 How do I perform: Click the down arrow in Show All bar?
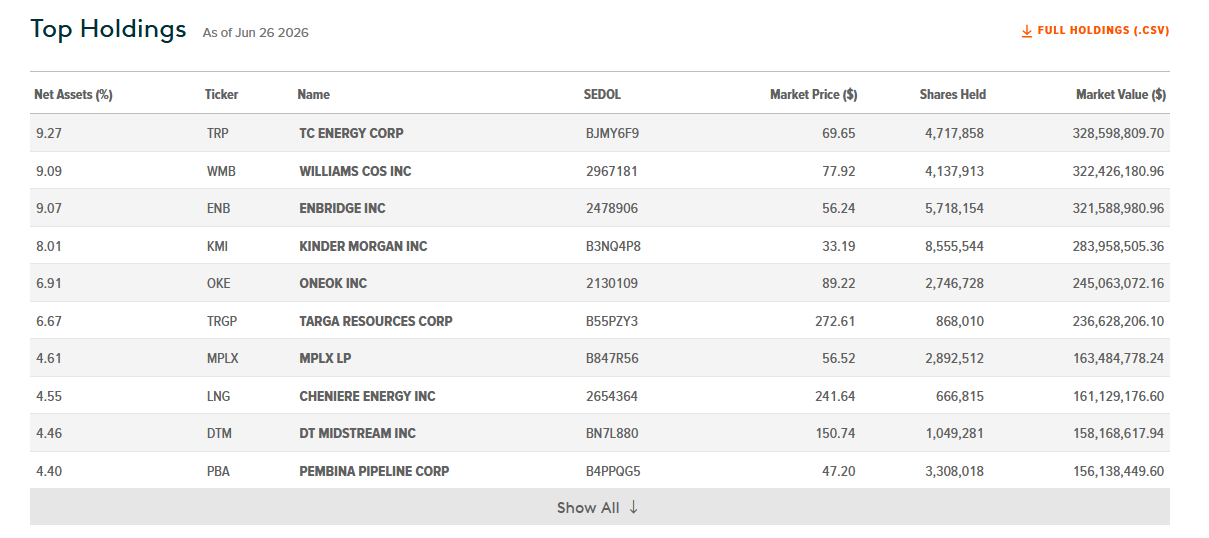click(x=633, y=507)
